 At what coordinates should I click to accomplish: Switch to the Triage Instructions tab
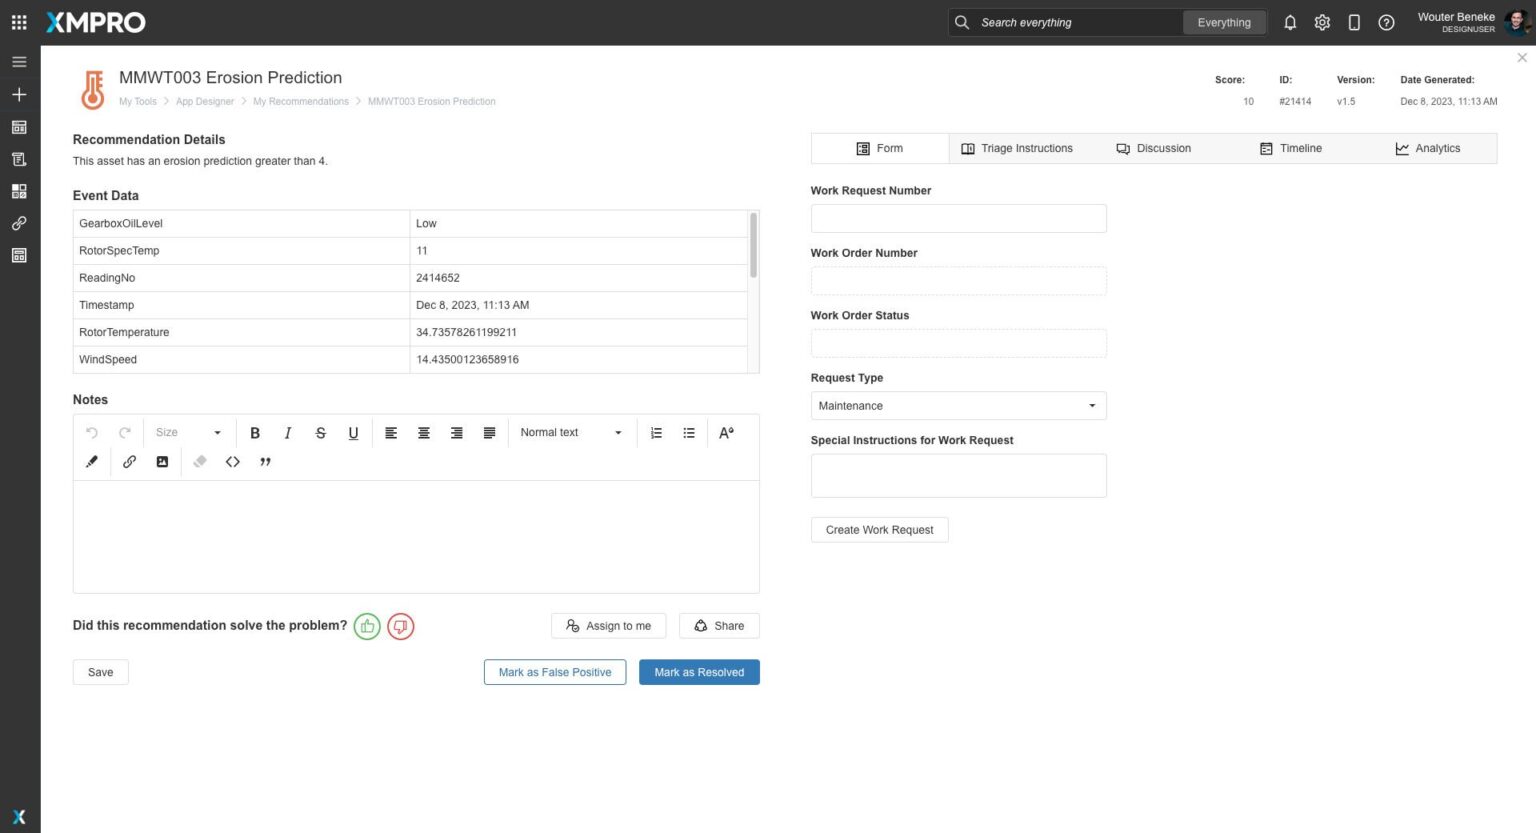[x=1017, y=148]
